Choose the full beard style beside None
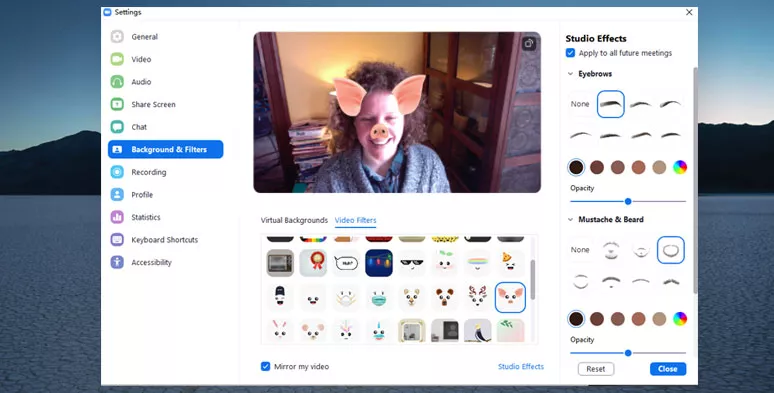 (x=611, y=250)
